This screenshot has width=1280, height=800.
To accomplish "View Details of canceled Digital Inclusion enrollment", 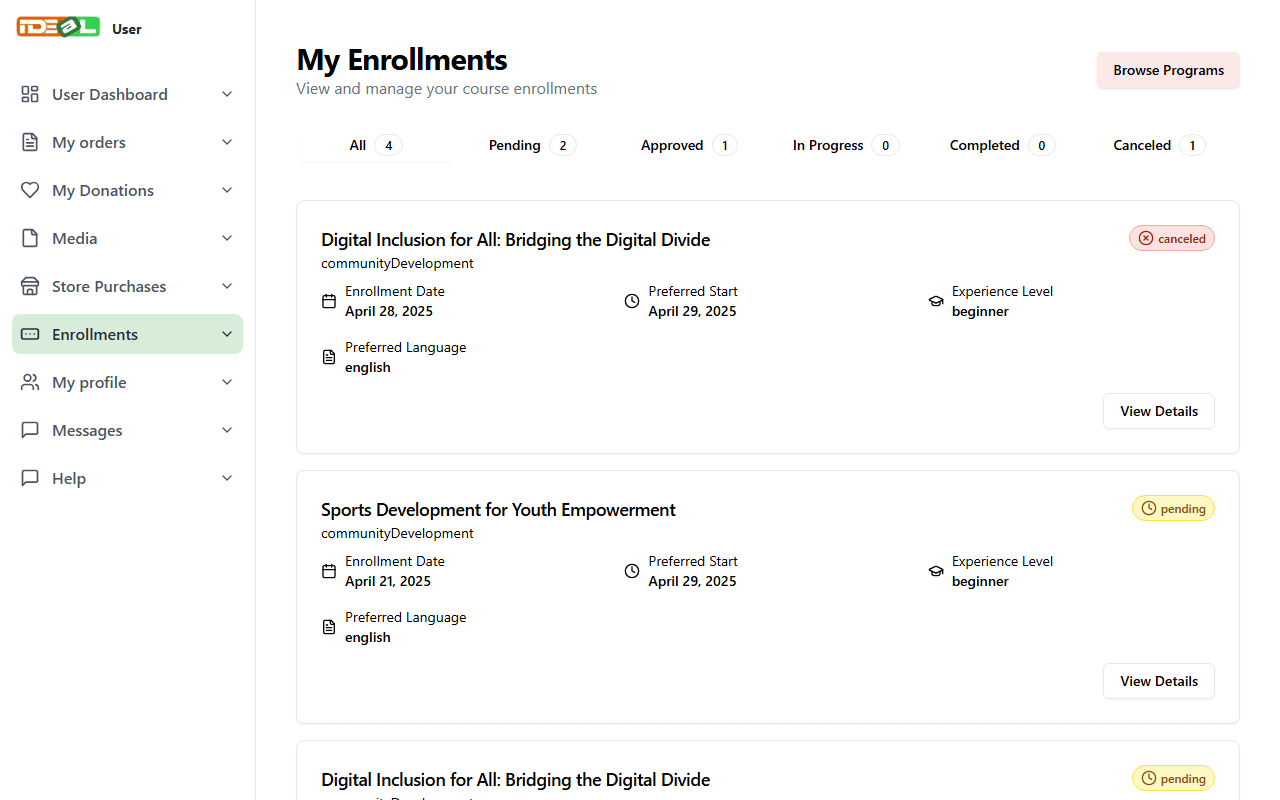I will pos(1159,411).
